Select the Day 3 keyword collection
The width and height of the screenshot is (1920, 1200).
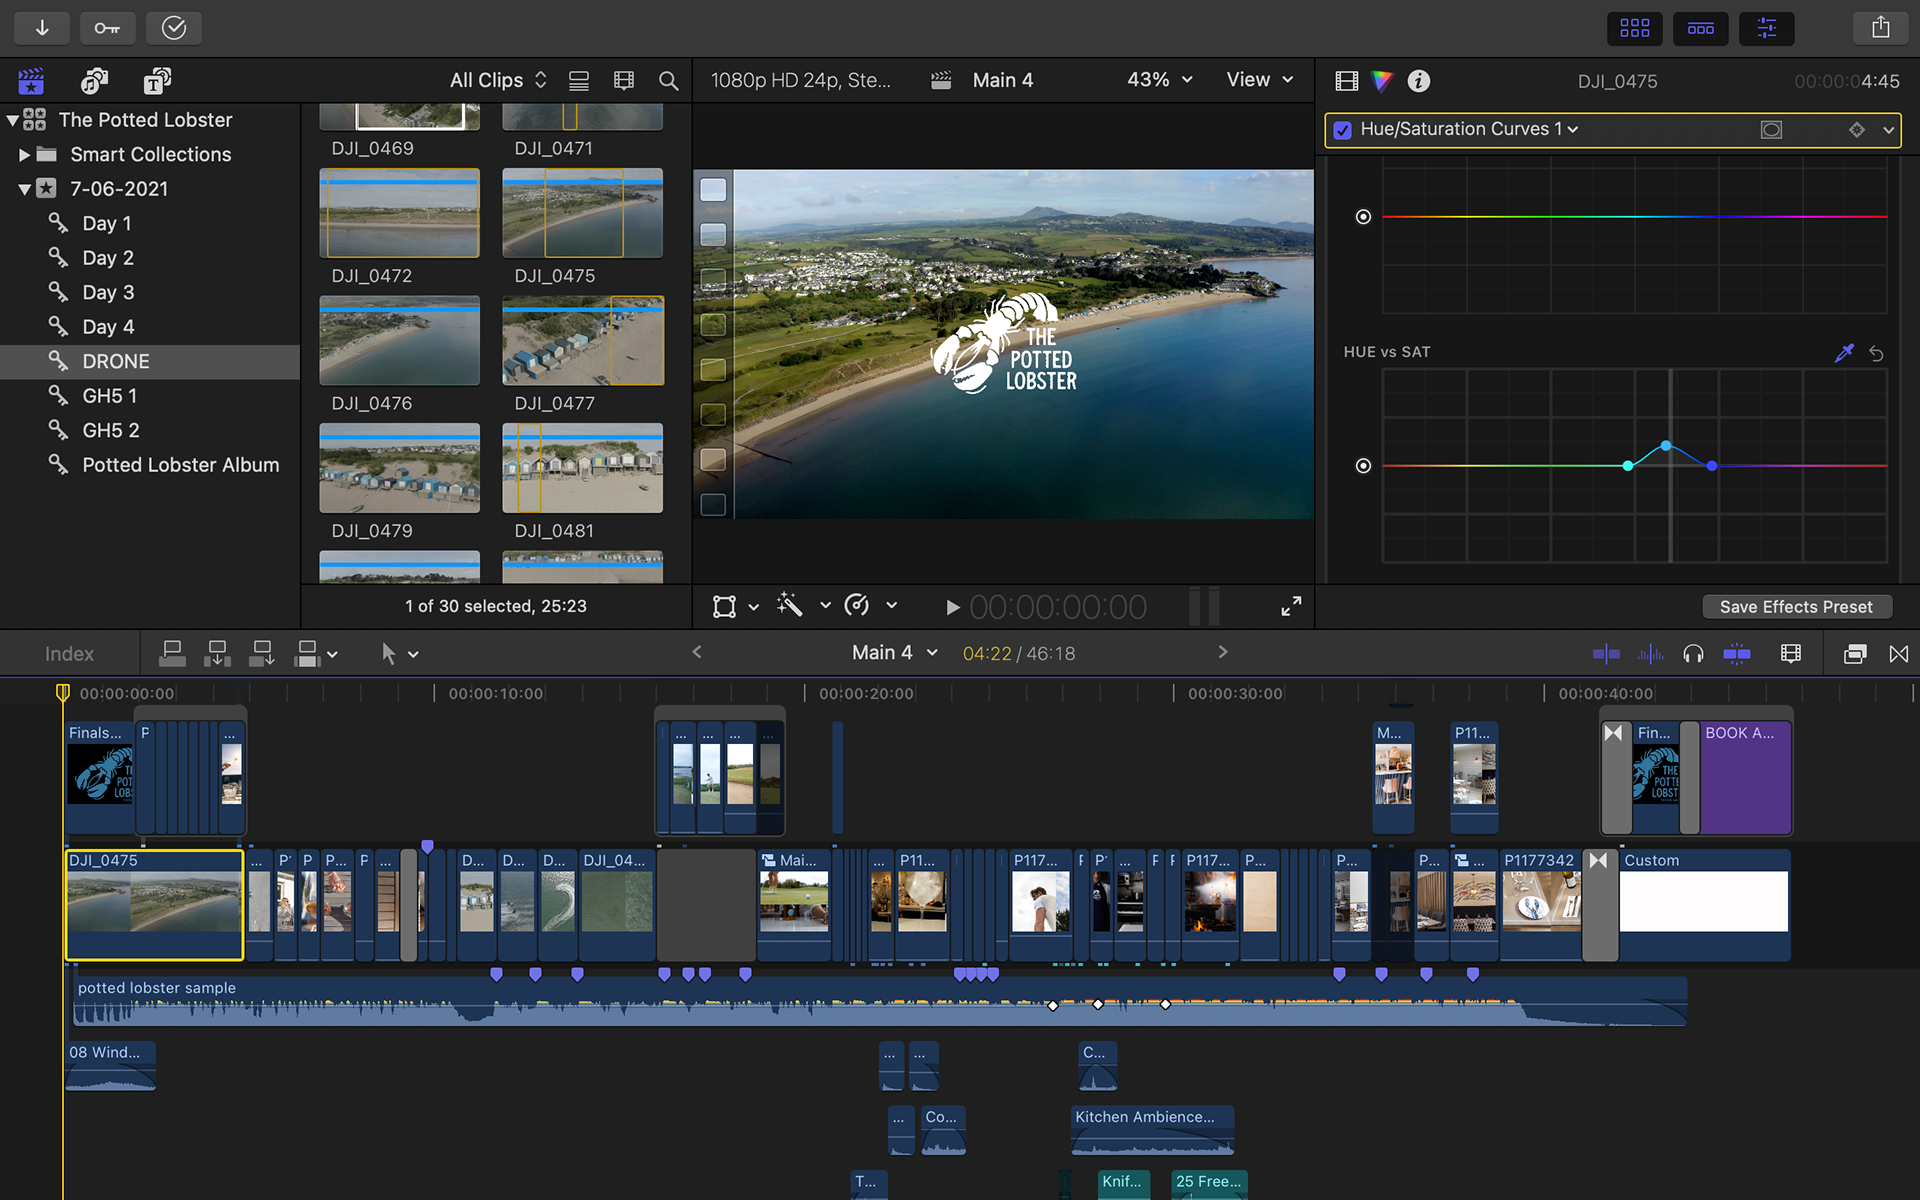107,292
